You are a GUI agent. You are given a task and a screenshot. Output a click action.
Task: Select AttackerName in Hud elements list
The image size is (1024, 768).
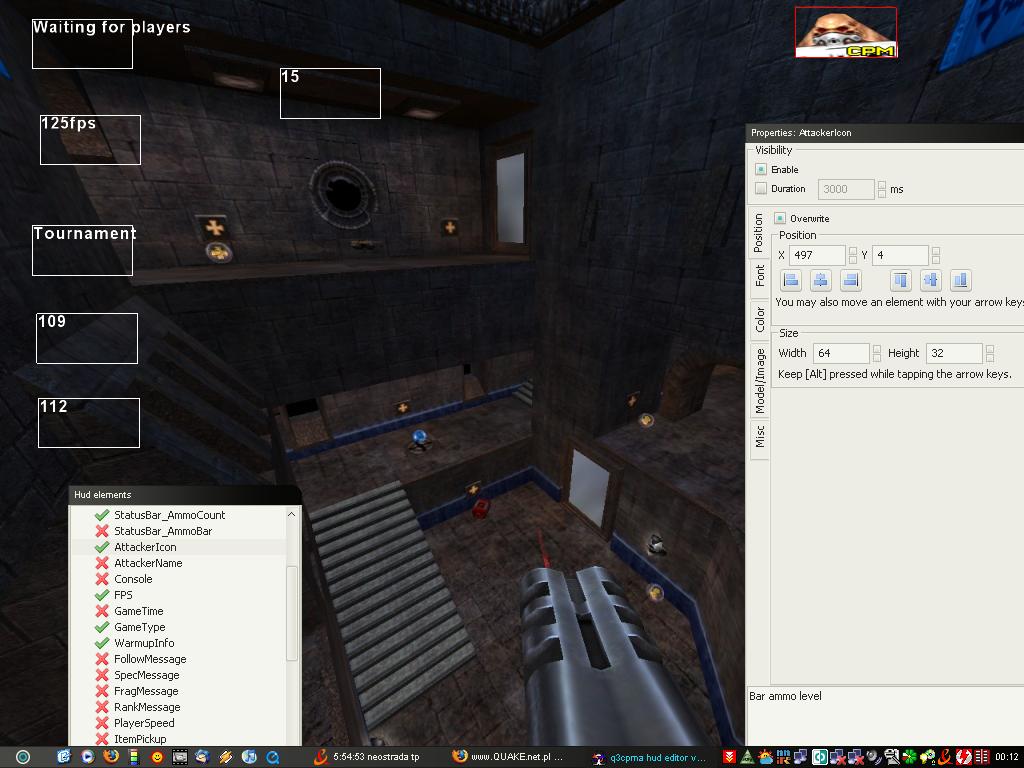pos(148,563)
